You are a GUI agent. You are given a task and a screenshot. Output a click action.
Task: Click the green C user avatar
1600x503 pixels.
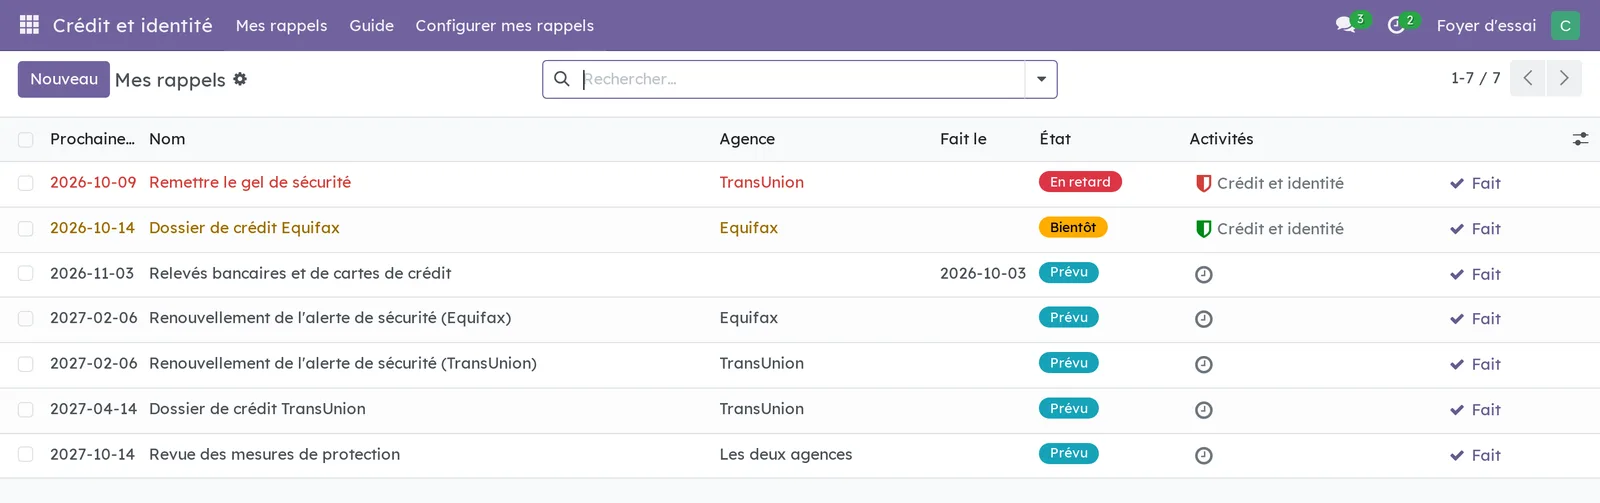coord(1565,25)
